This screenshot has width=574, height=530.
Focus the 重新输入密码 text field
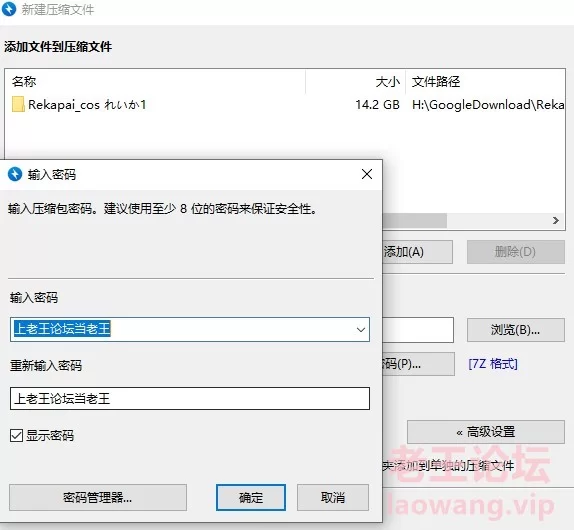(x=190, y=398)
